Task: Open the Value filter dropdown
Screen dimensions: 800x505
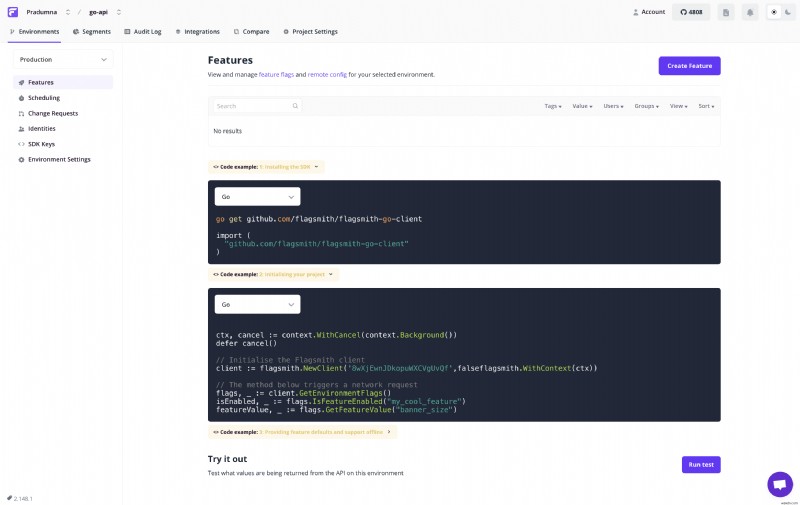Action: pyautogui.click(x=582, y=106)
